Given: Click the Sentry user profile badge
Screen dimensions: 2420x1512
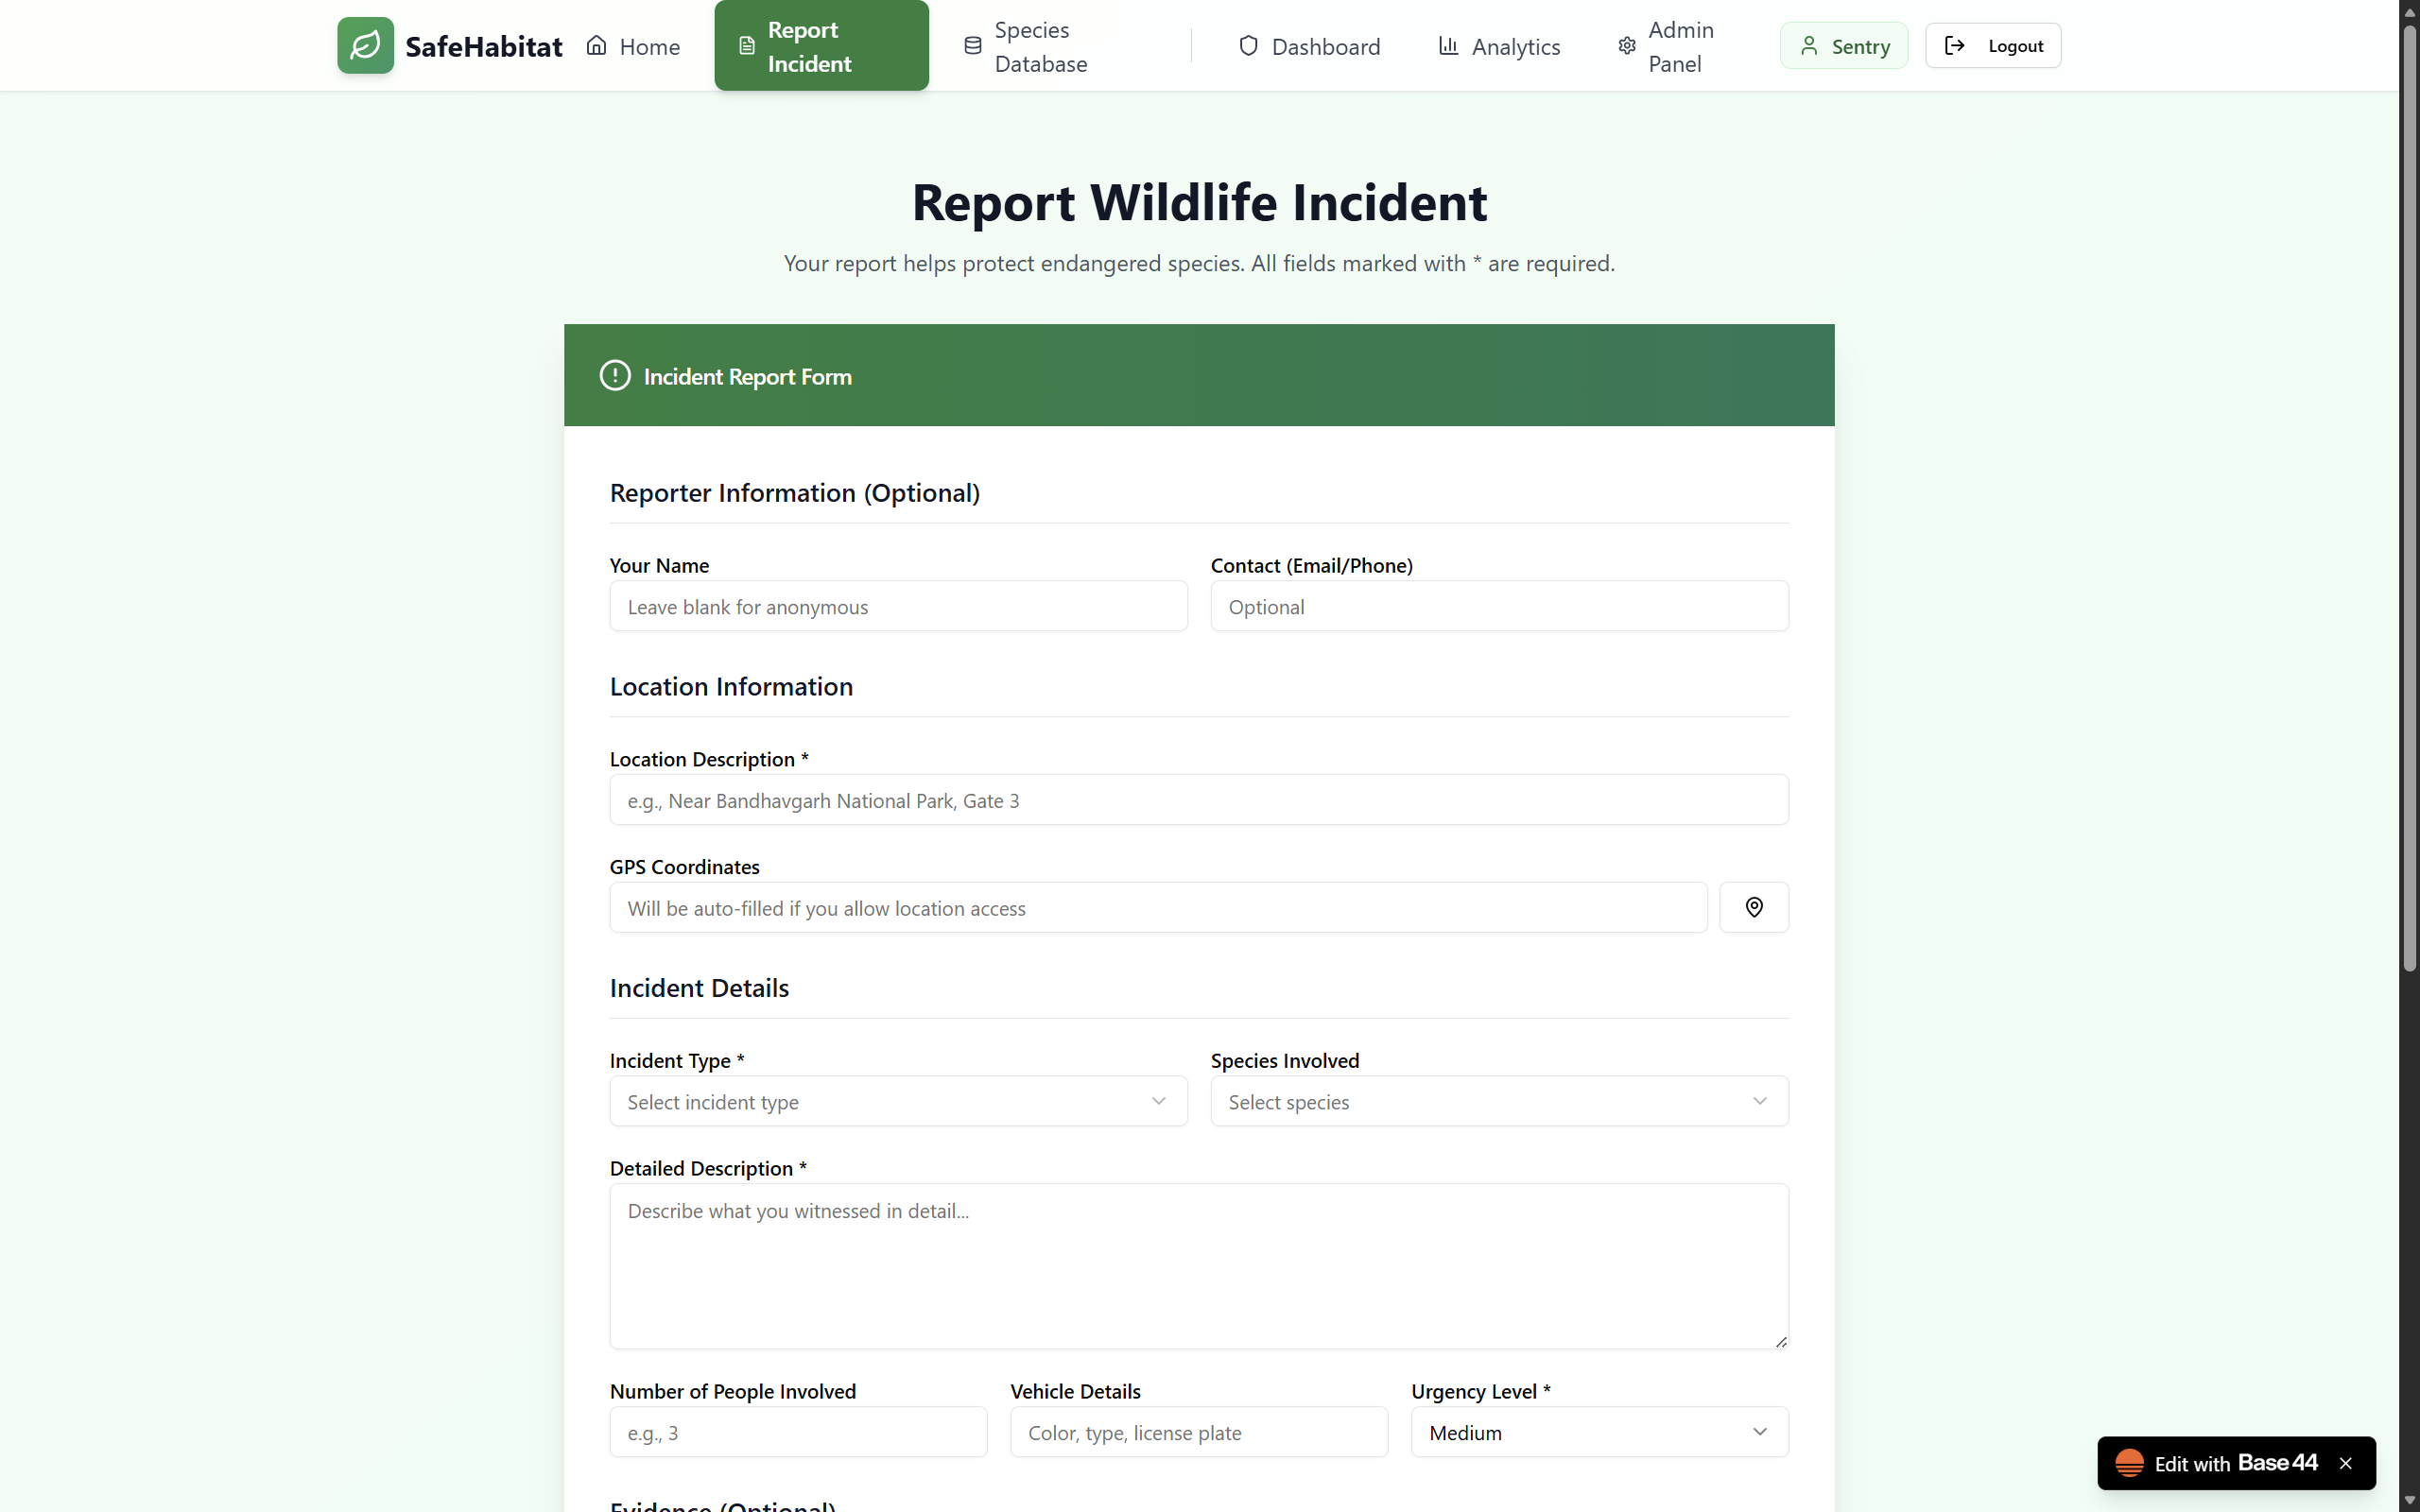Looking at the screenshot, I should point(1843,46).
